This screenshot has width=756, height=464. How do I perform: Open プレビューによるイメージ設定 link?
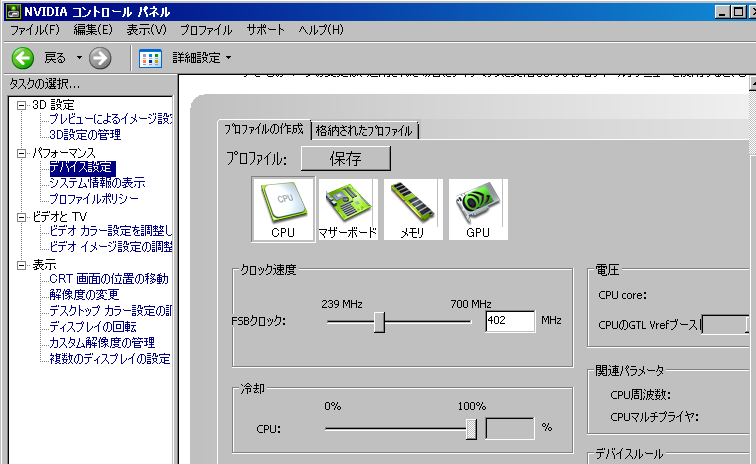coord(110,119)
